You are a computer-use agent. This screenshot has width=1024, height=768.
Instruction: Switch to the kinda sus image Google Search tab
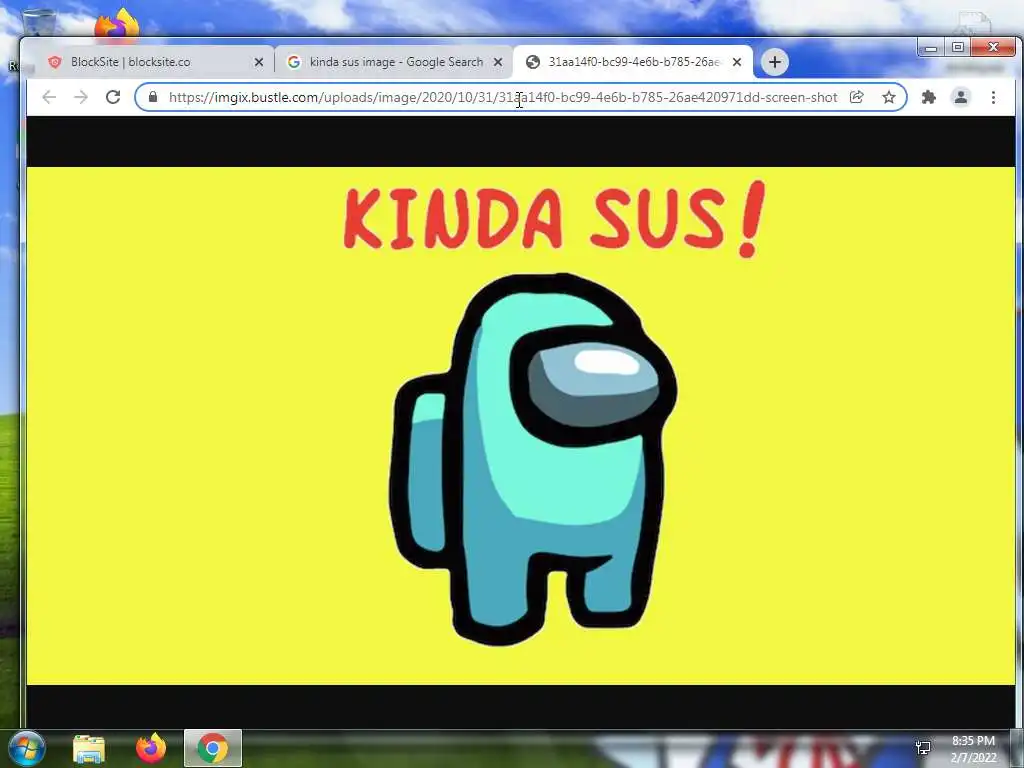click(x=394, y=62)
